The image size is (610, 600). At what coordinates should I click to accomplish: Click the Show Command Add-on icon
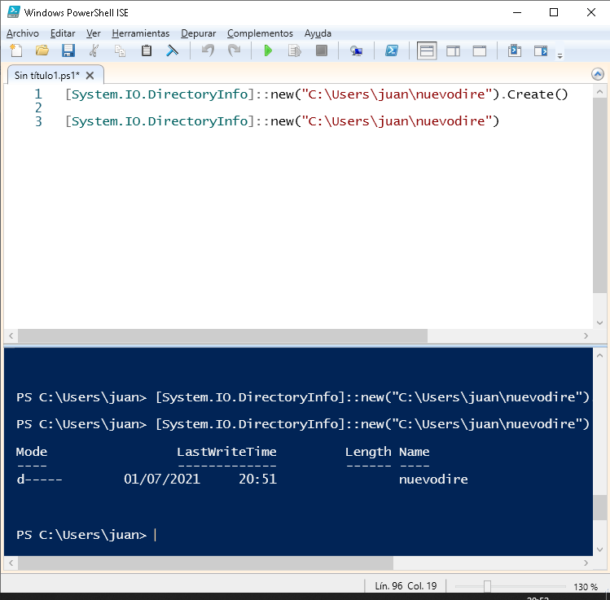541,51
